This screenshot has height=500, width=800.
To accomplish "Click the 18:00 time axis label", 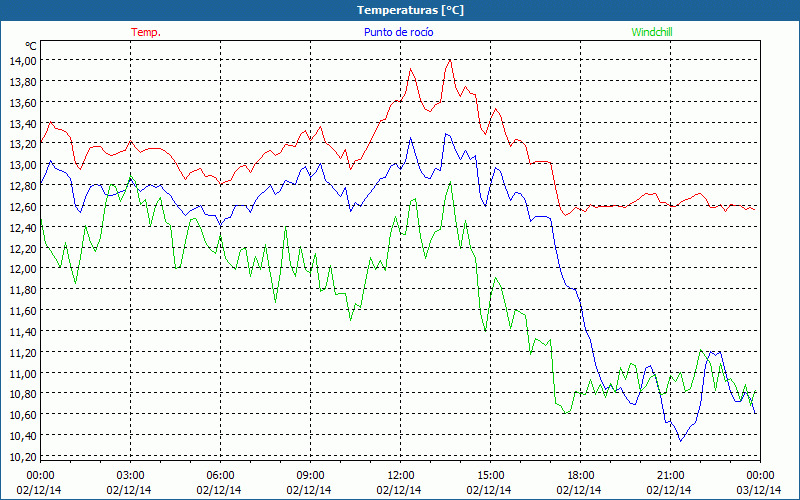I will (581, 476).
